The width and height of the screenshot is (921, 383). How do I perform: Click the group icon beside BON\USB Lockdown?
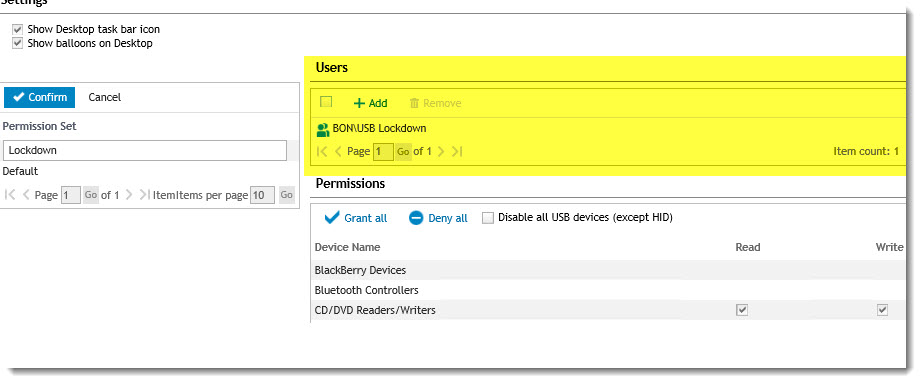pyautogui.click(x=323, y=130)
